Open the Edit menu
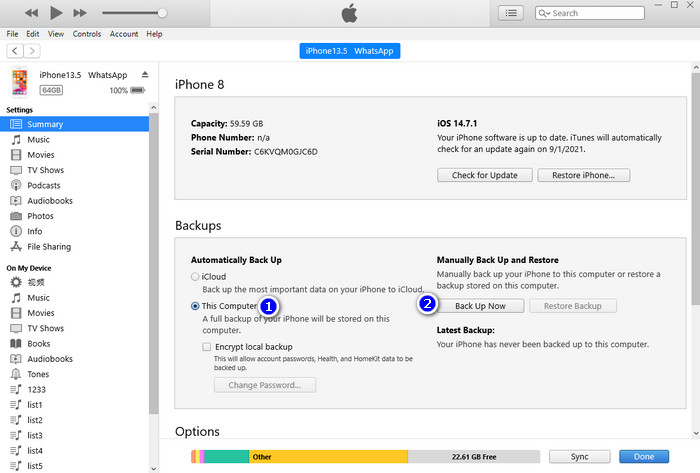The image size is (700, 473). (x=33, y=34)
